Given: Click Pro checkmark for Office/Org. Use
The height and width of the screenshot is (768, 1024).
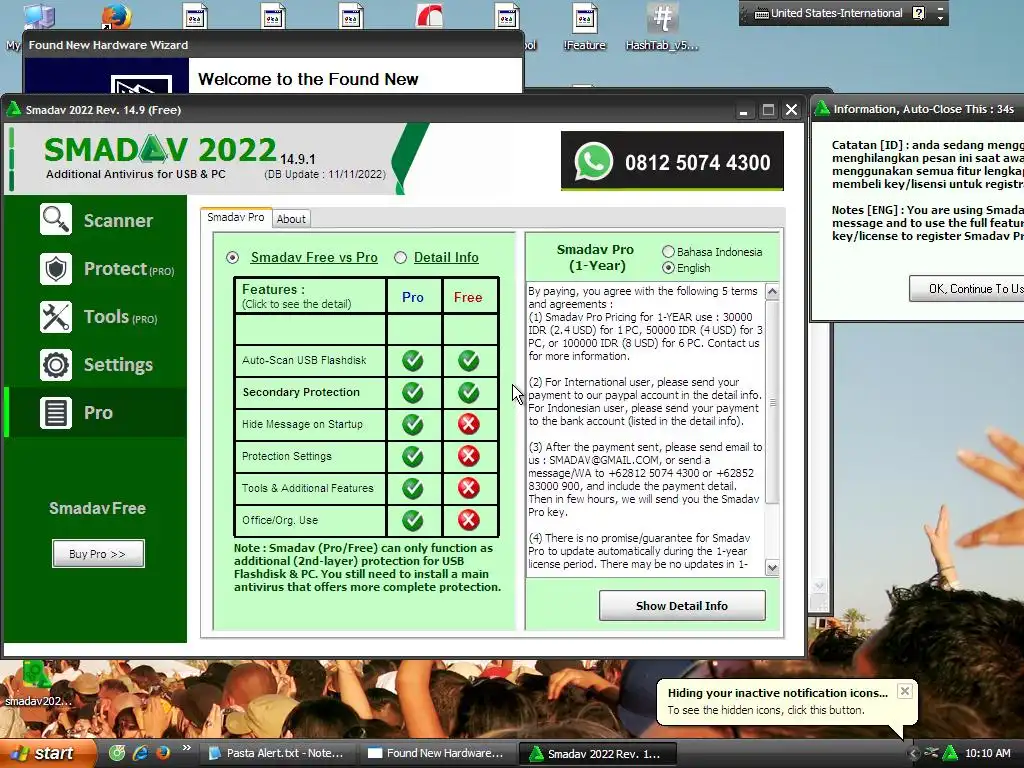Looking at the screenshot, I should pos(413,520).
